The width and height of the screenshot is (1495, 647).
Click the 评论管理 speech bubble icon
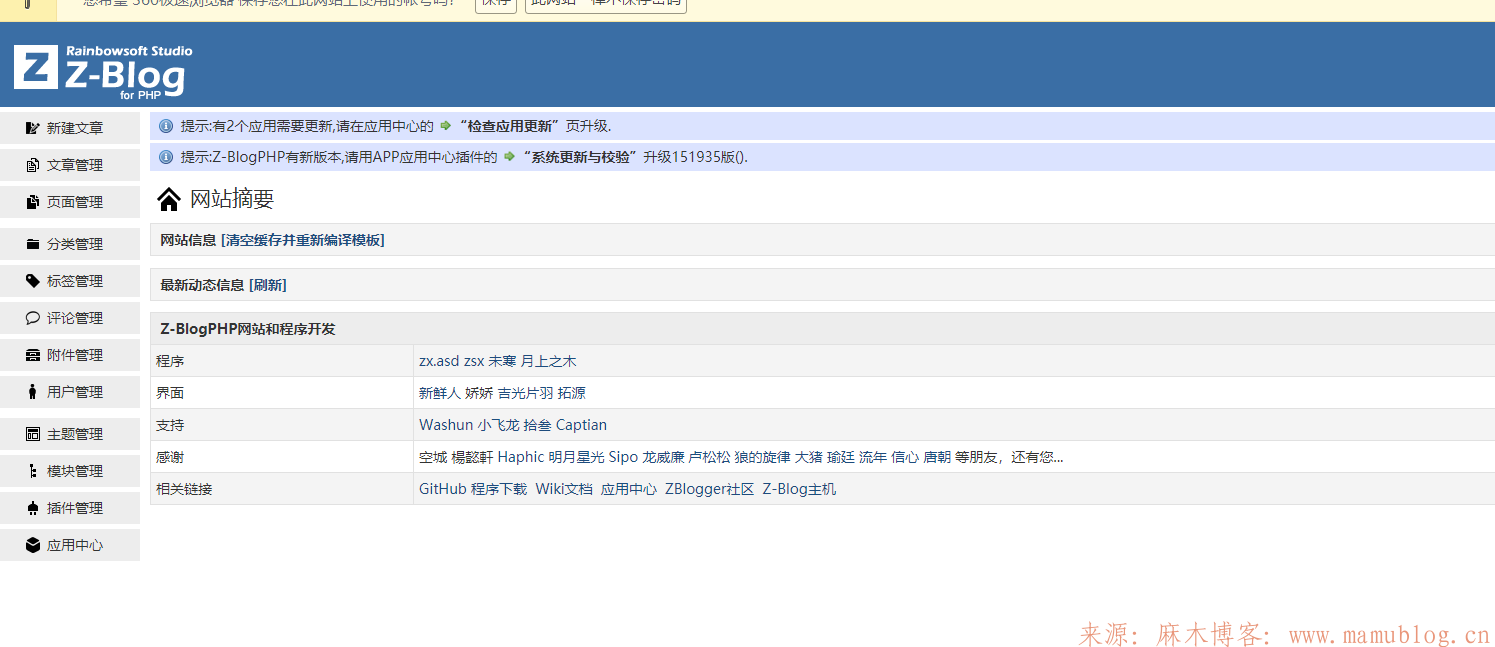click(35, 317)
